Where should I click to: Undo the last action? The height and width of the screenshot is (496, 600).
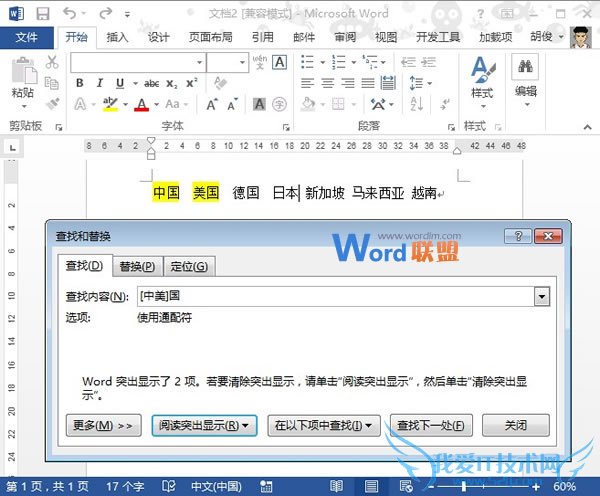69,13
